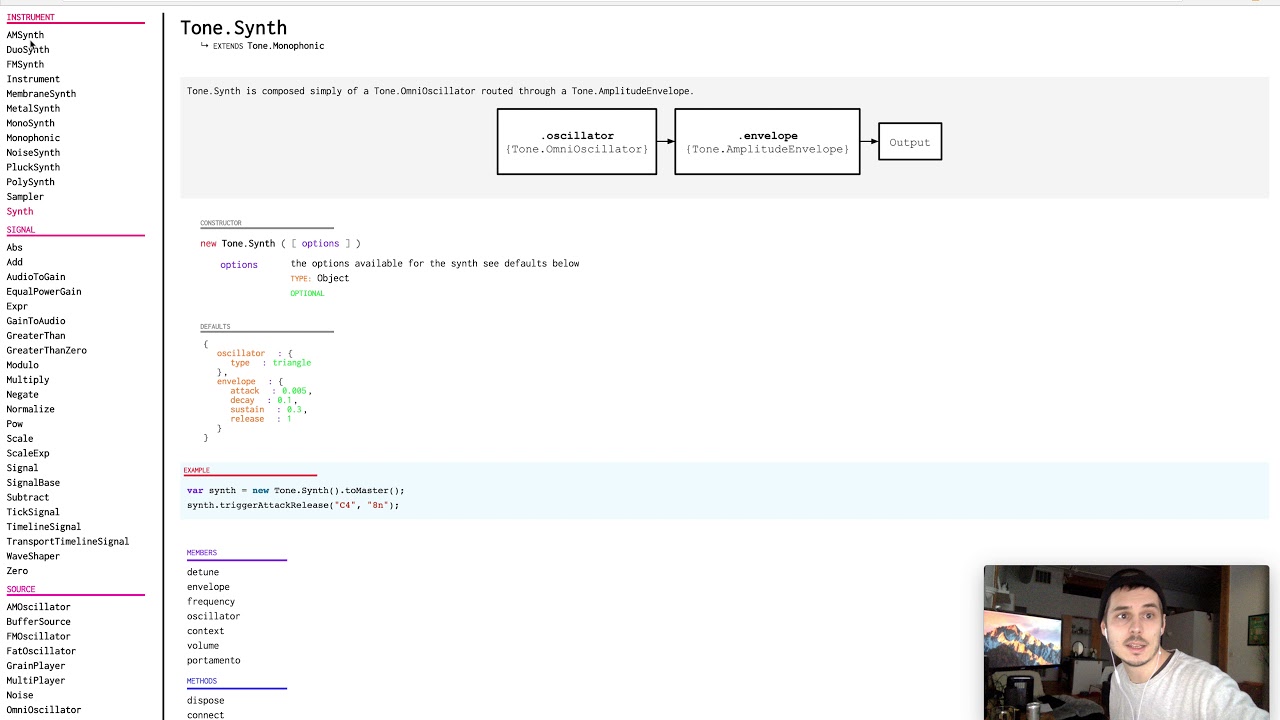Image resolution: width=1280 pixels, height=720 pixels.
Task: Open BufferSource documentation
Action: [38, 622]
